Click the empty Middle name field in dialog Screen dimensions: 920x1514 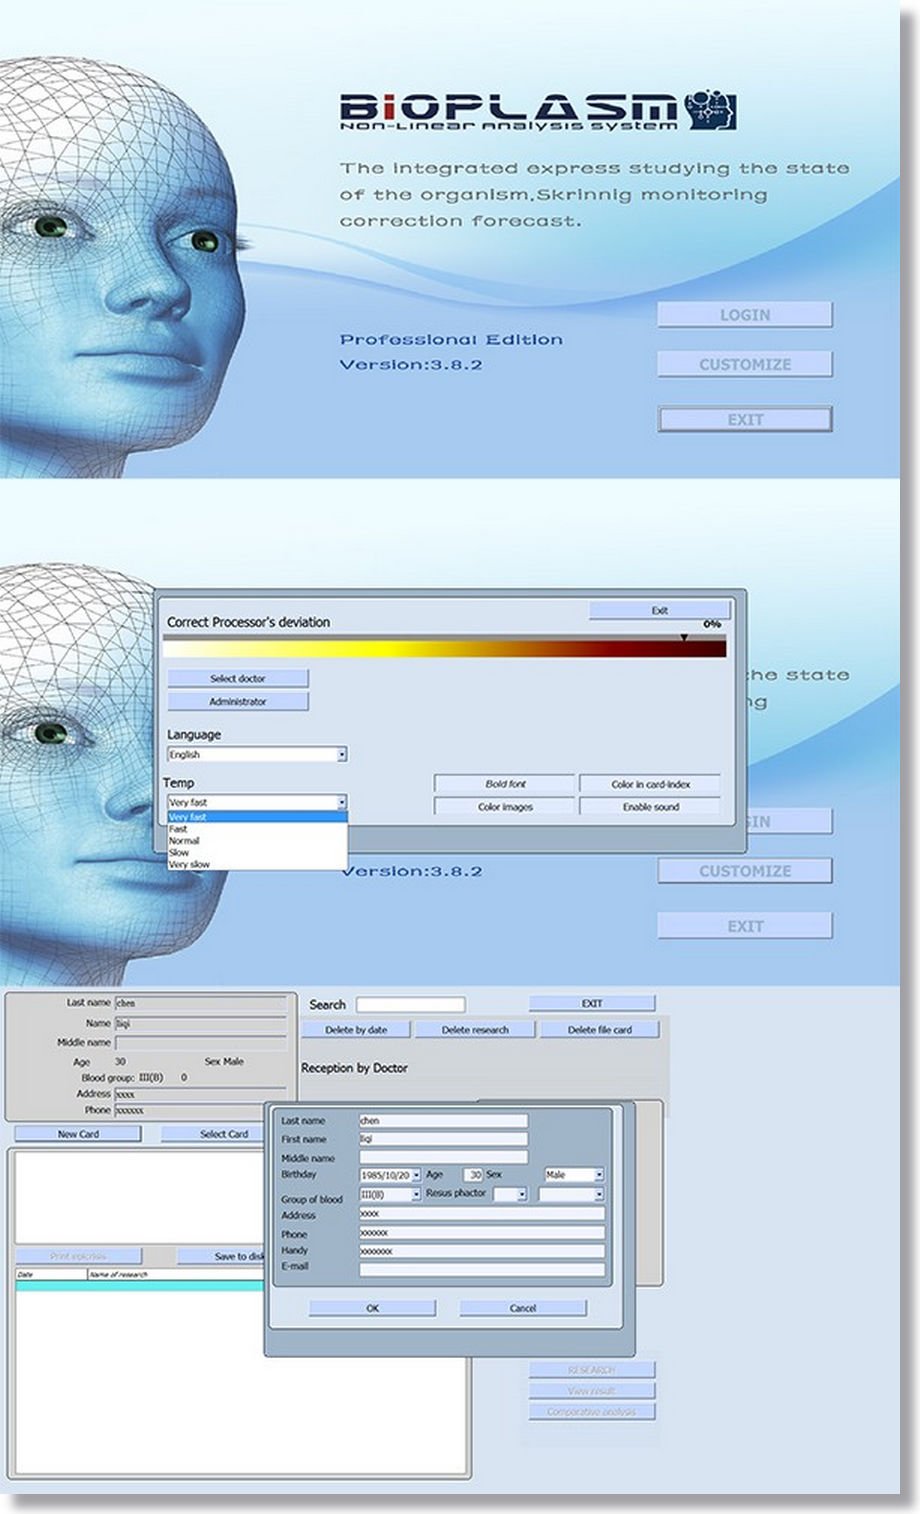click(x=443, y=1157)
